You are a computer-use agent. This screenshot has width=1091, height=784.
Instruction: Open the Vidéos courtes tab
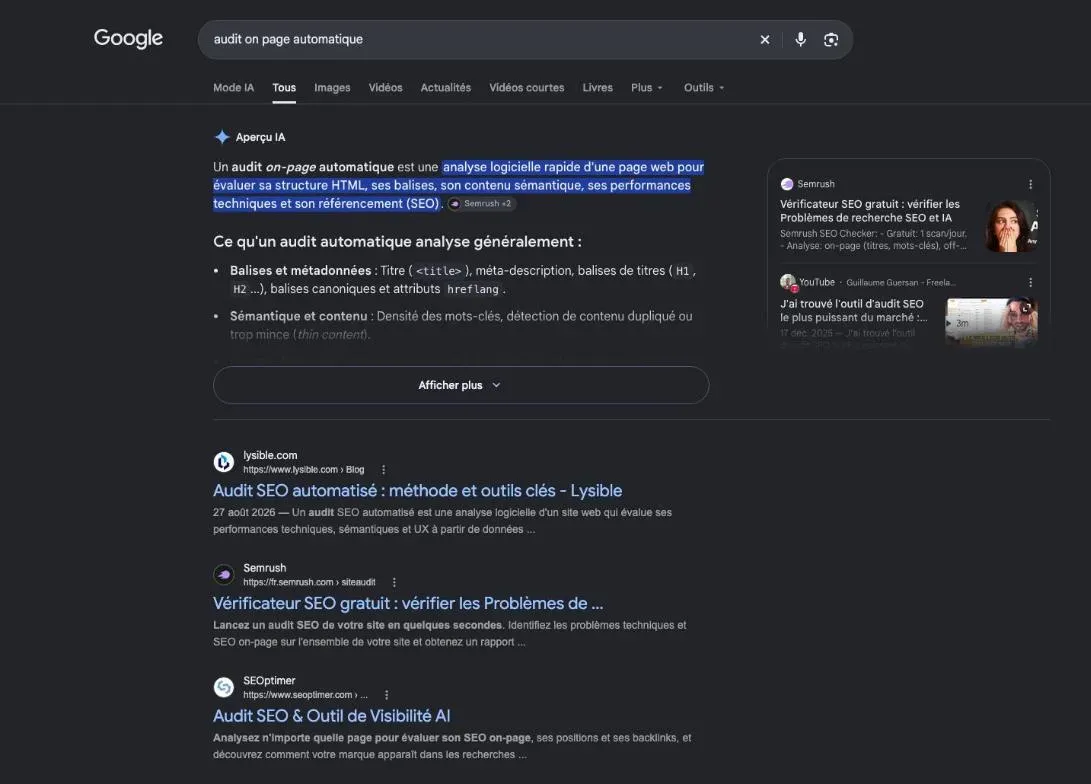(527, 88)
